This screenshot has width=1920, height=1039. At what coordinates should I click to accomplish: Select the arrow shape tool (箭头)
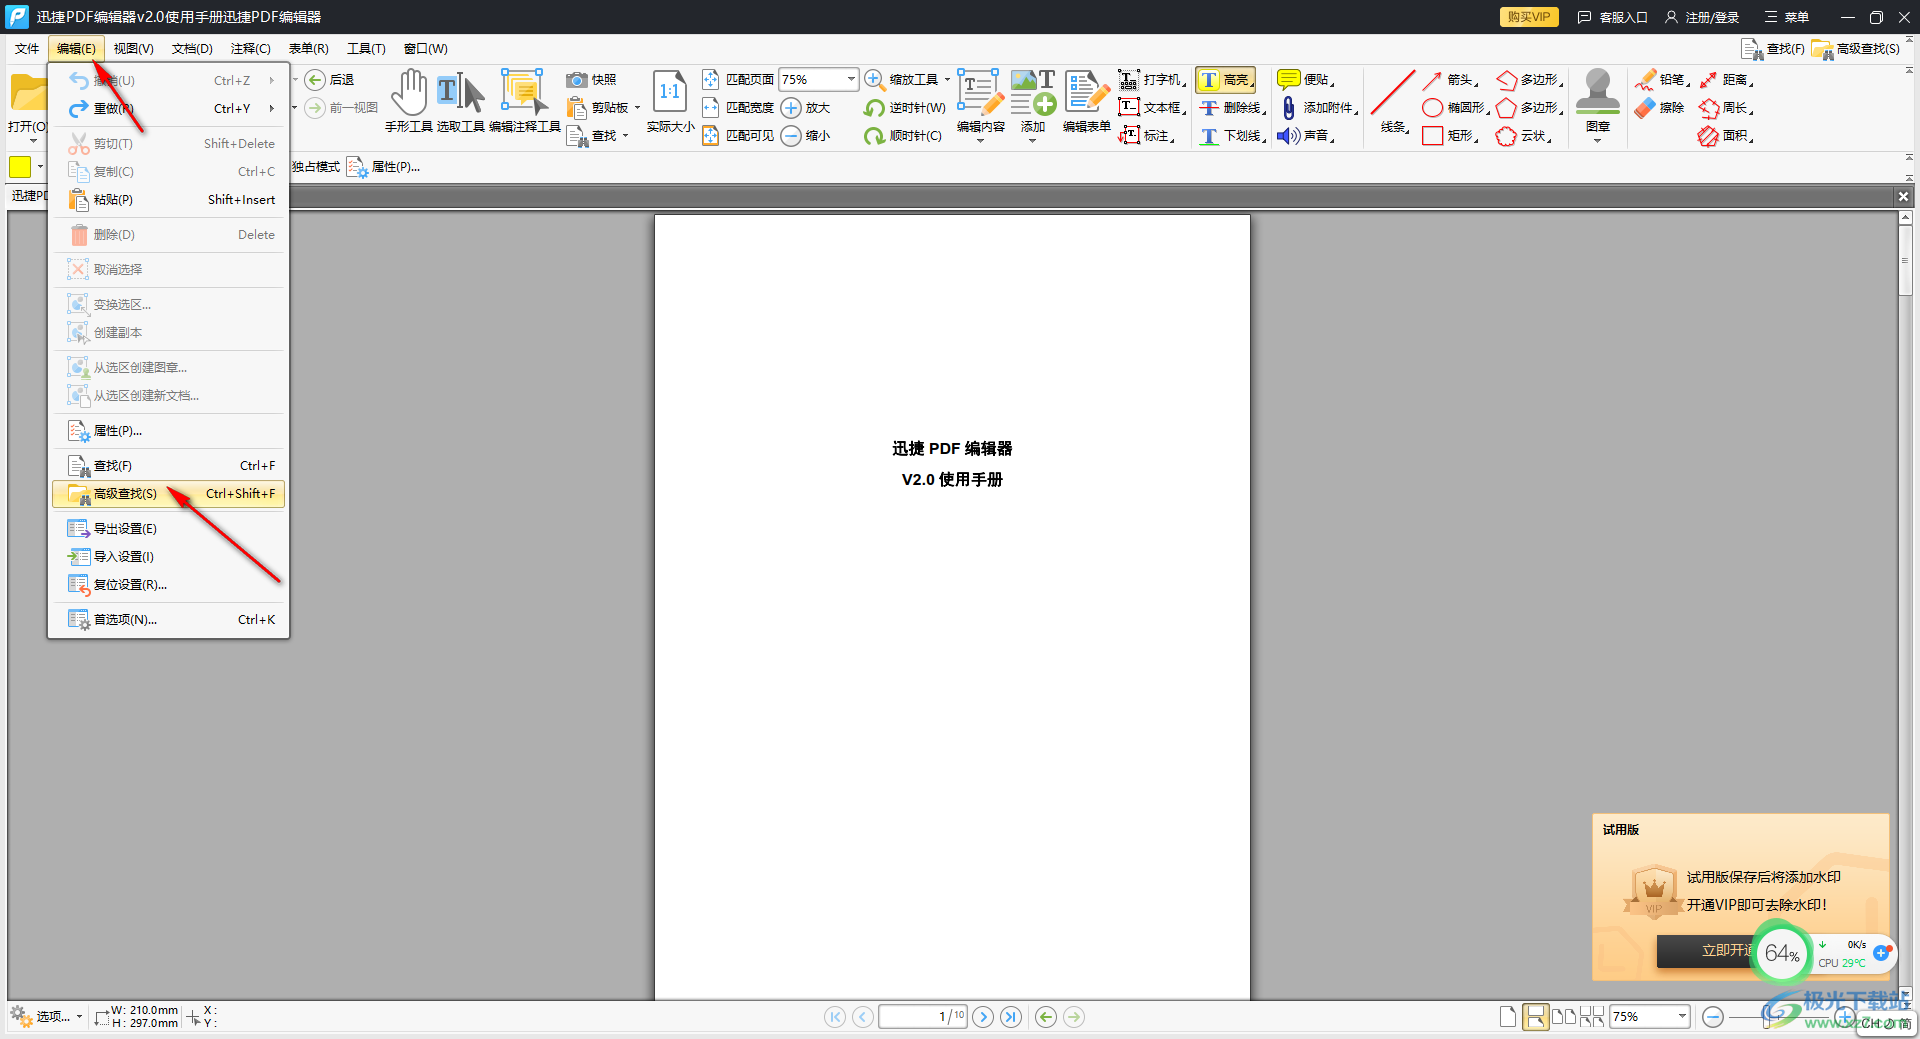coord(1450,79)
